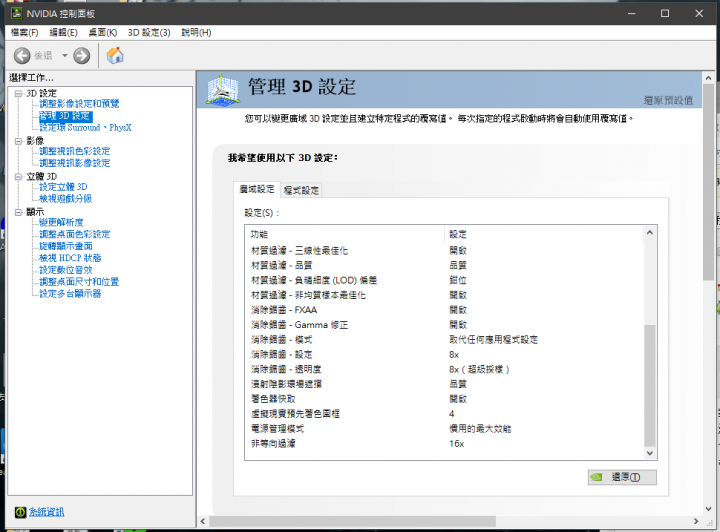720x532 pixels.
Task: Open the 說明(H) menu
Action: point(196,33)
